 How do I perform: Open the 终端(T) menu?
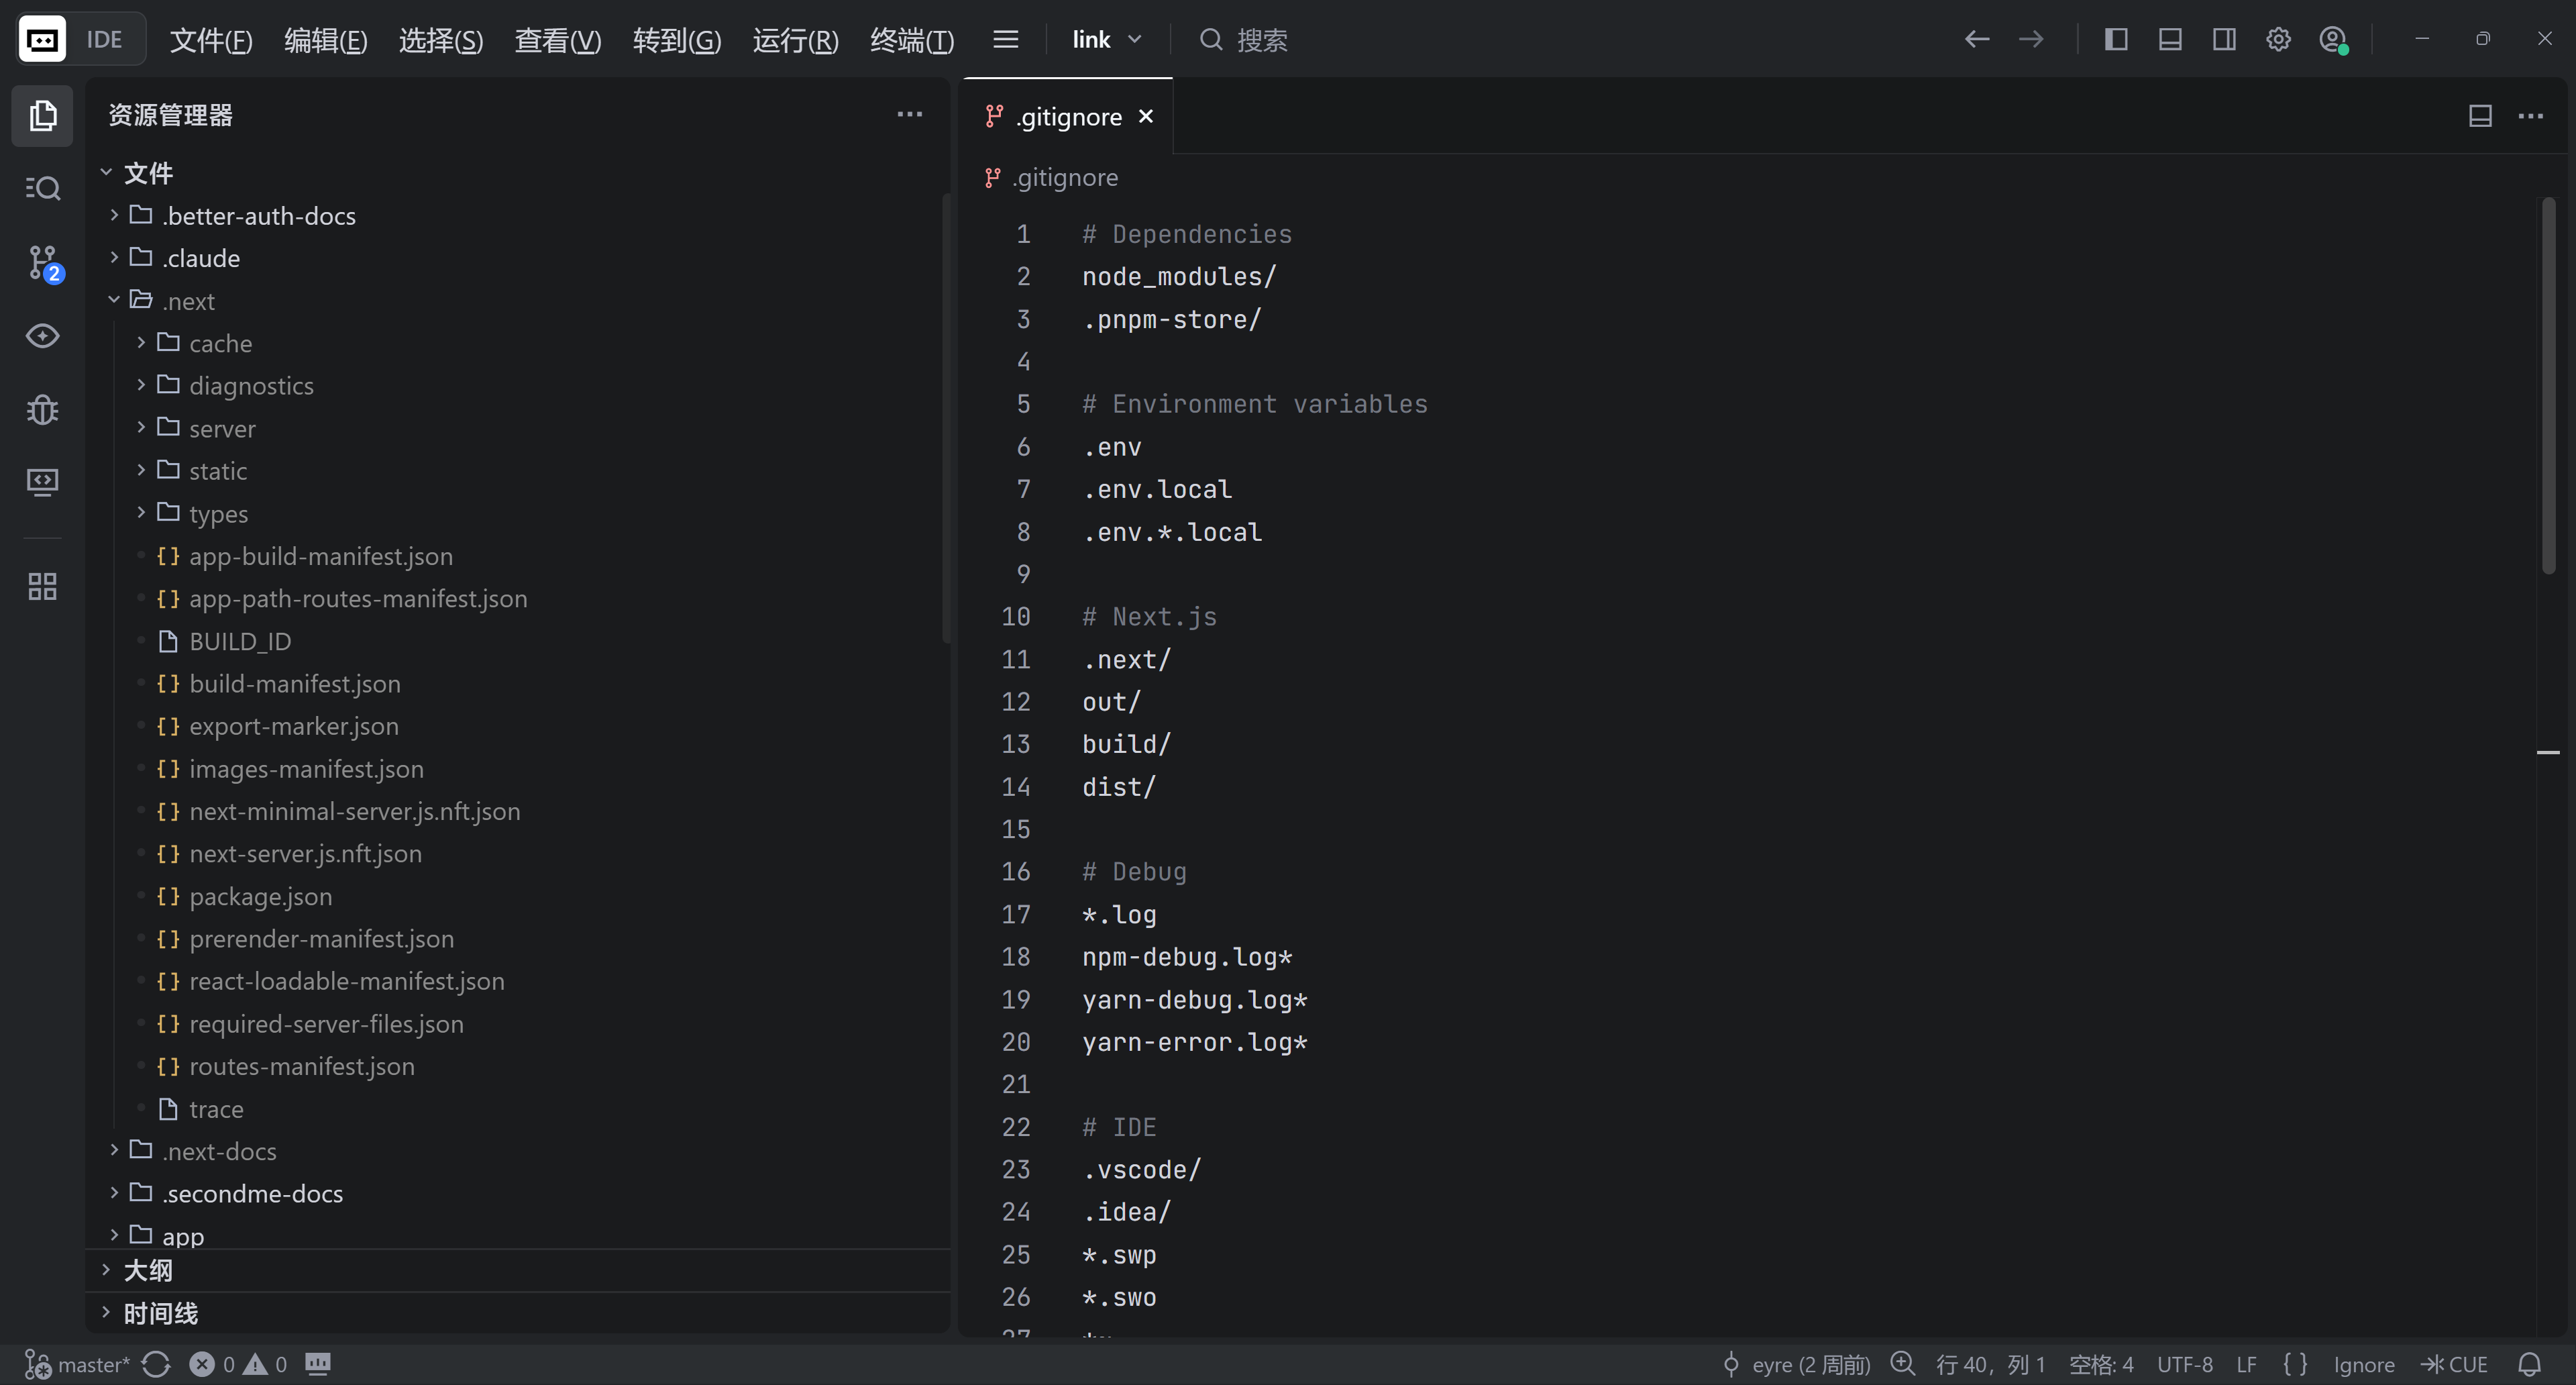(911, 40)
